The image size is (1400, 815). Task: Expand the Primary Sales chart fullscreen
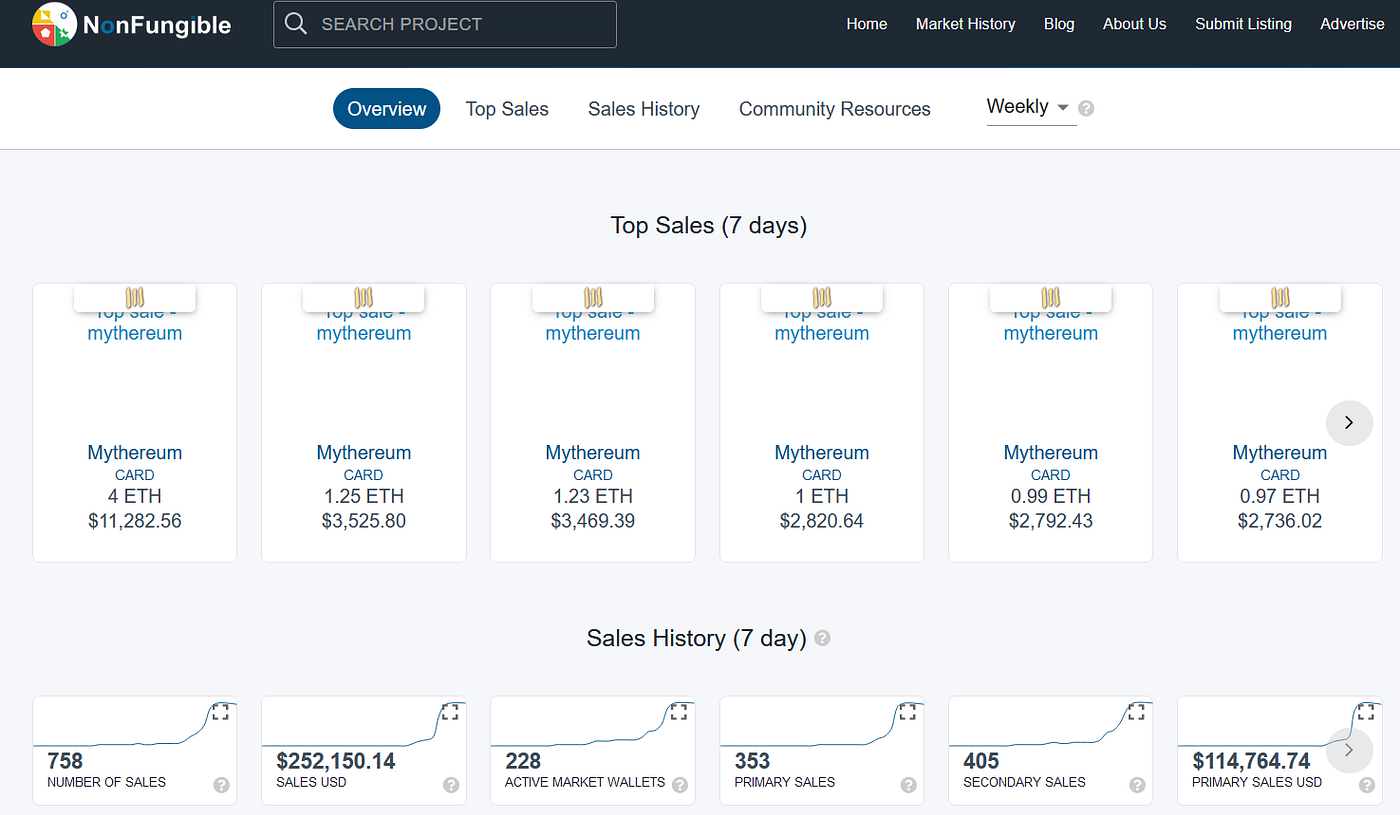pos(908,712)
